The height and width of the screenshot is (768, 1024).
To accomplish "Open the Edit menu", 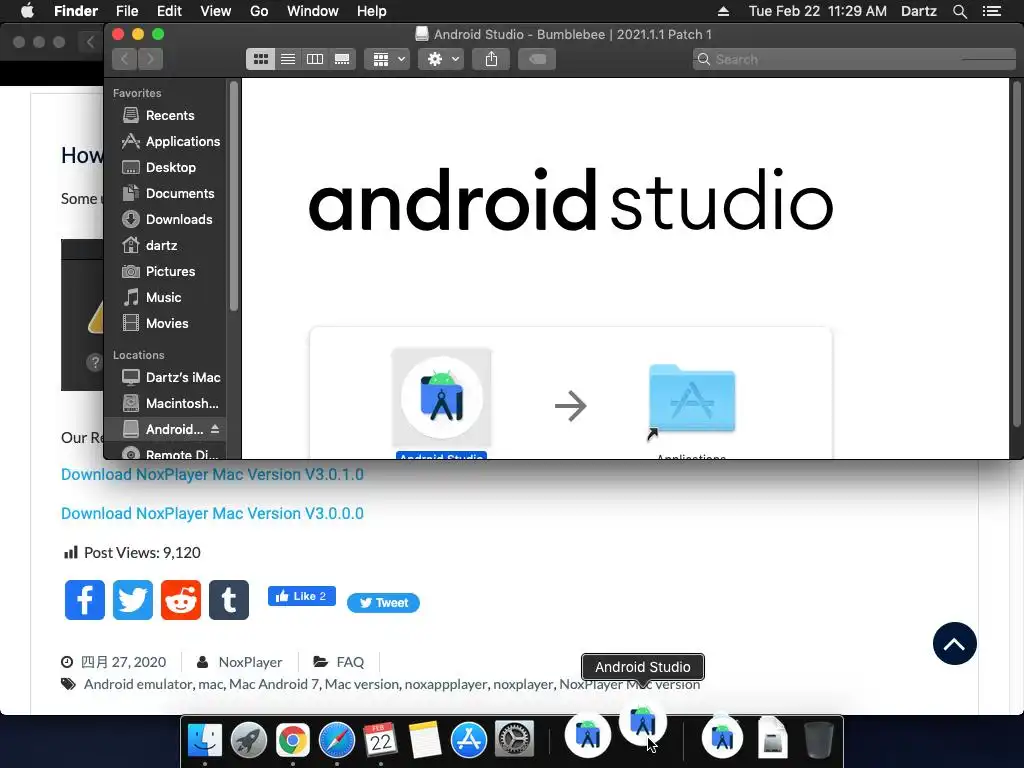I will (169, 11).
